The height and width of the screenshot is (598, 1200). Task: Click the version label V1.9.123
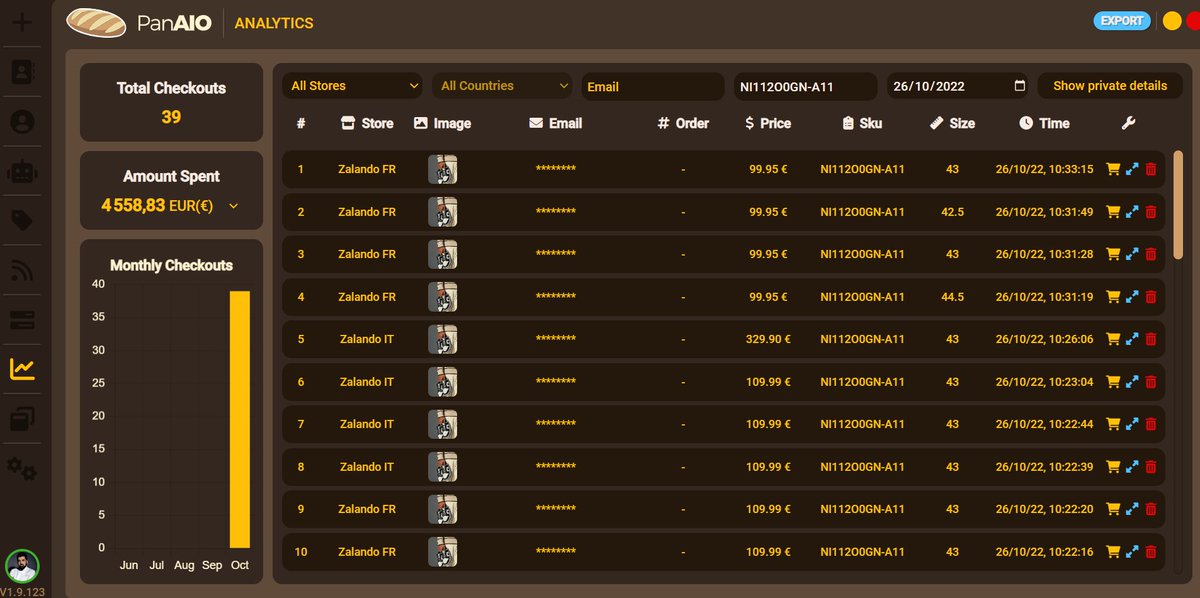coord(22,592)
